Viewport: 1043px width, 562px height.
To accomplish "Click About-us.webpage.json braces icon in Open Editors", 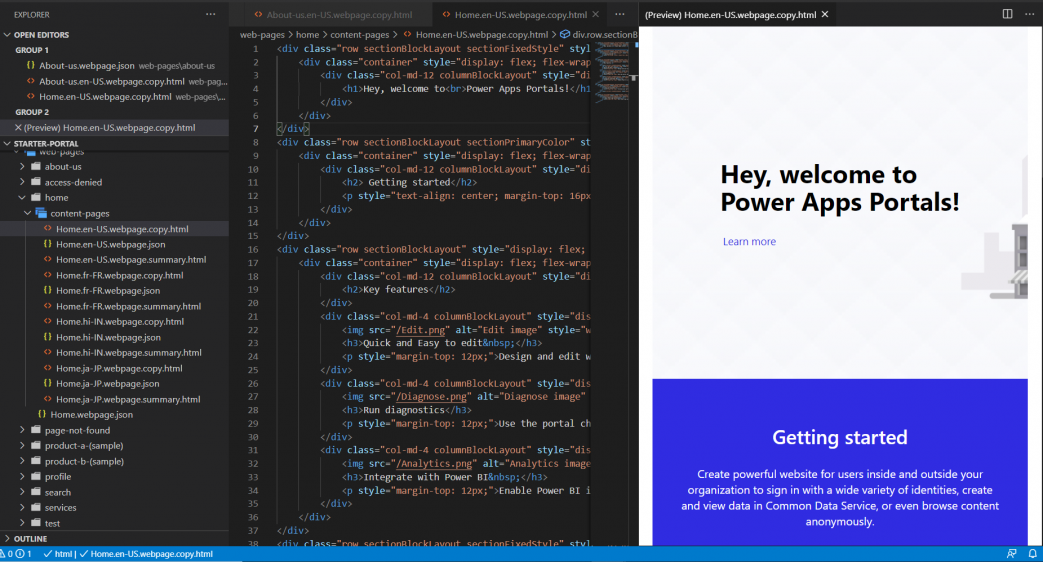I will (x=31, y=65).
